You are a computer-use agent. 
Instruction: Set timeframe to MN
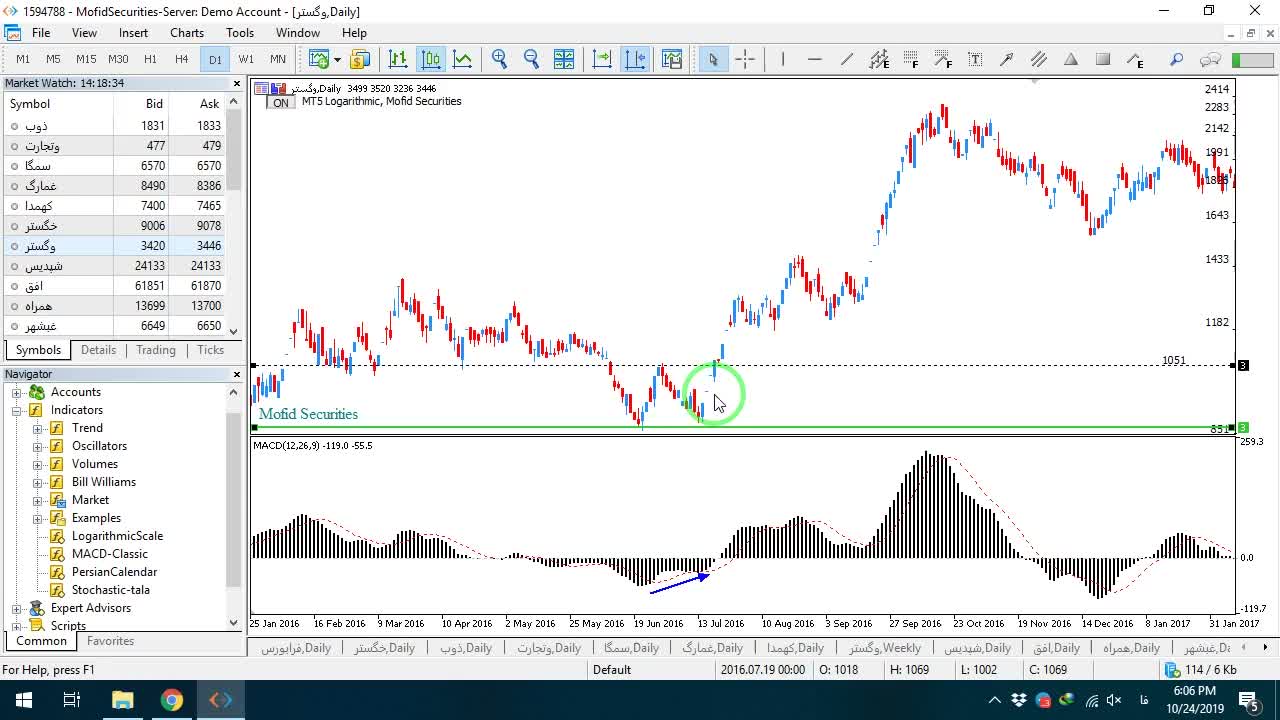tap(278, 59)
